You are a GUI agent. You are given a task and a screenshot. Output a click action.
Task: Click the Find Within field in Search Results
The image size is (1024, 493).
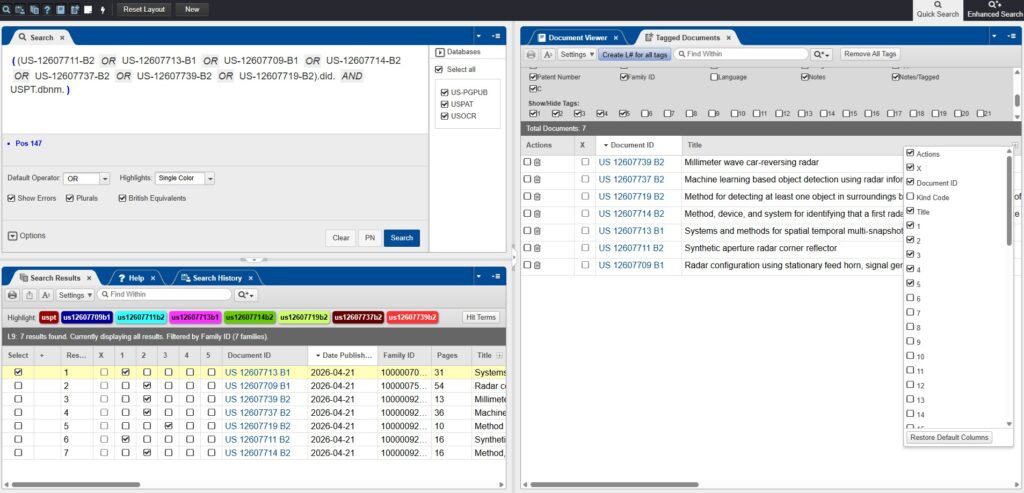(165, 295)
